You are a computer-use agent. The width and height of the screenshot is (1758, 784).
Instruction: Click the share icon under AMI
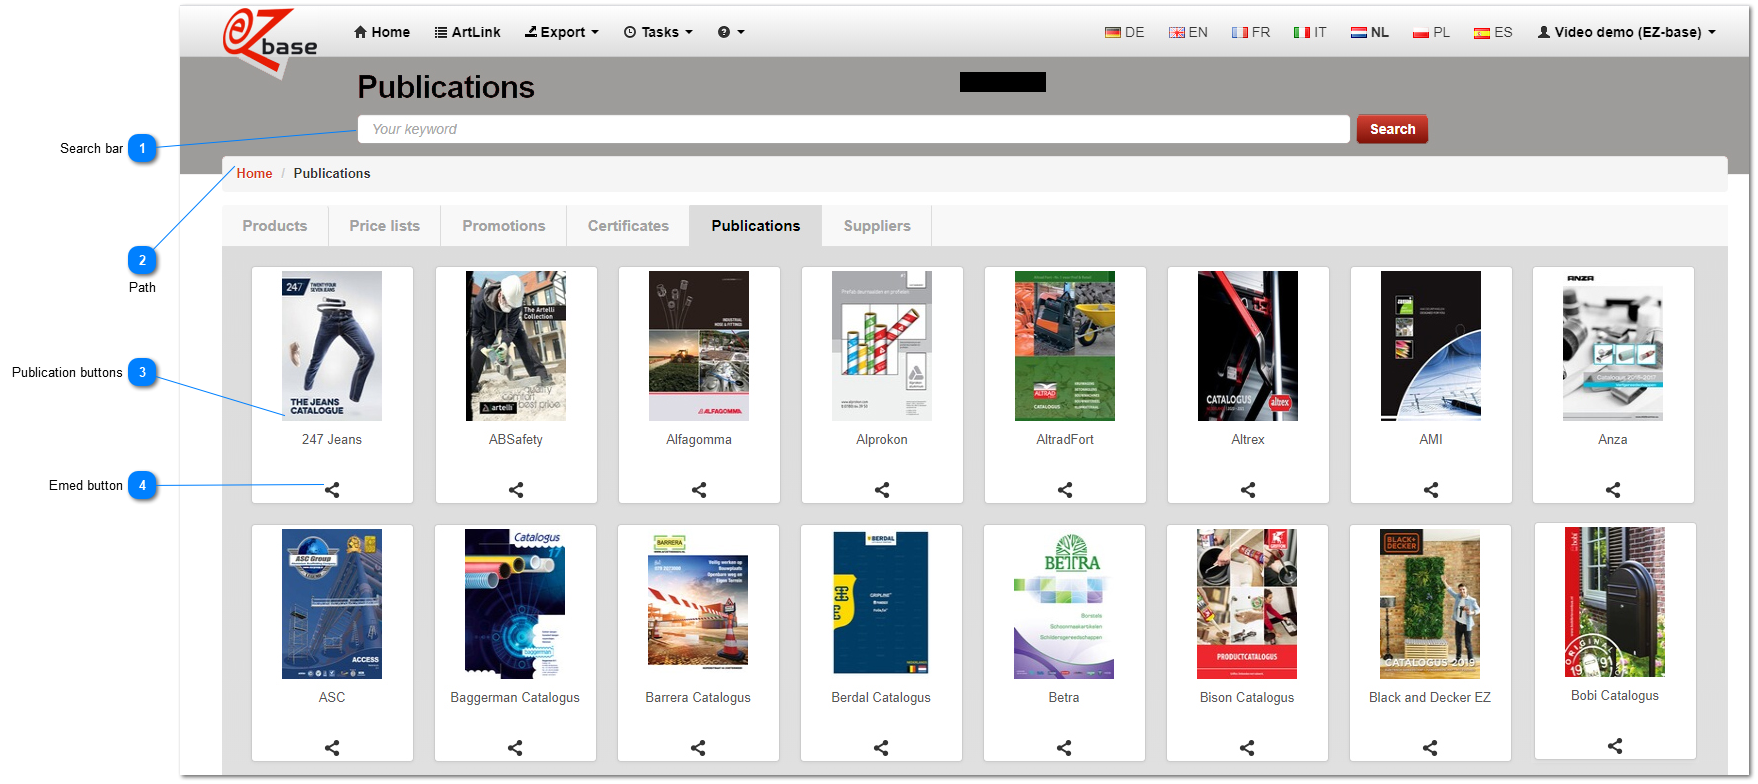coord(1431,490)
